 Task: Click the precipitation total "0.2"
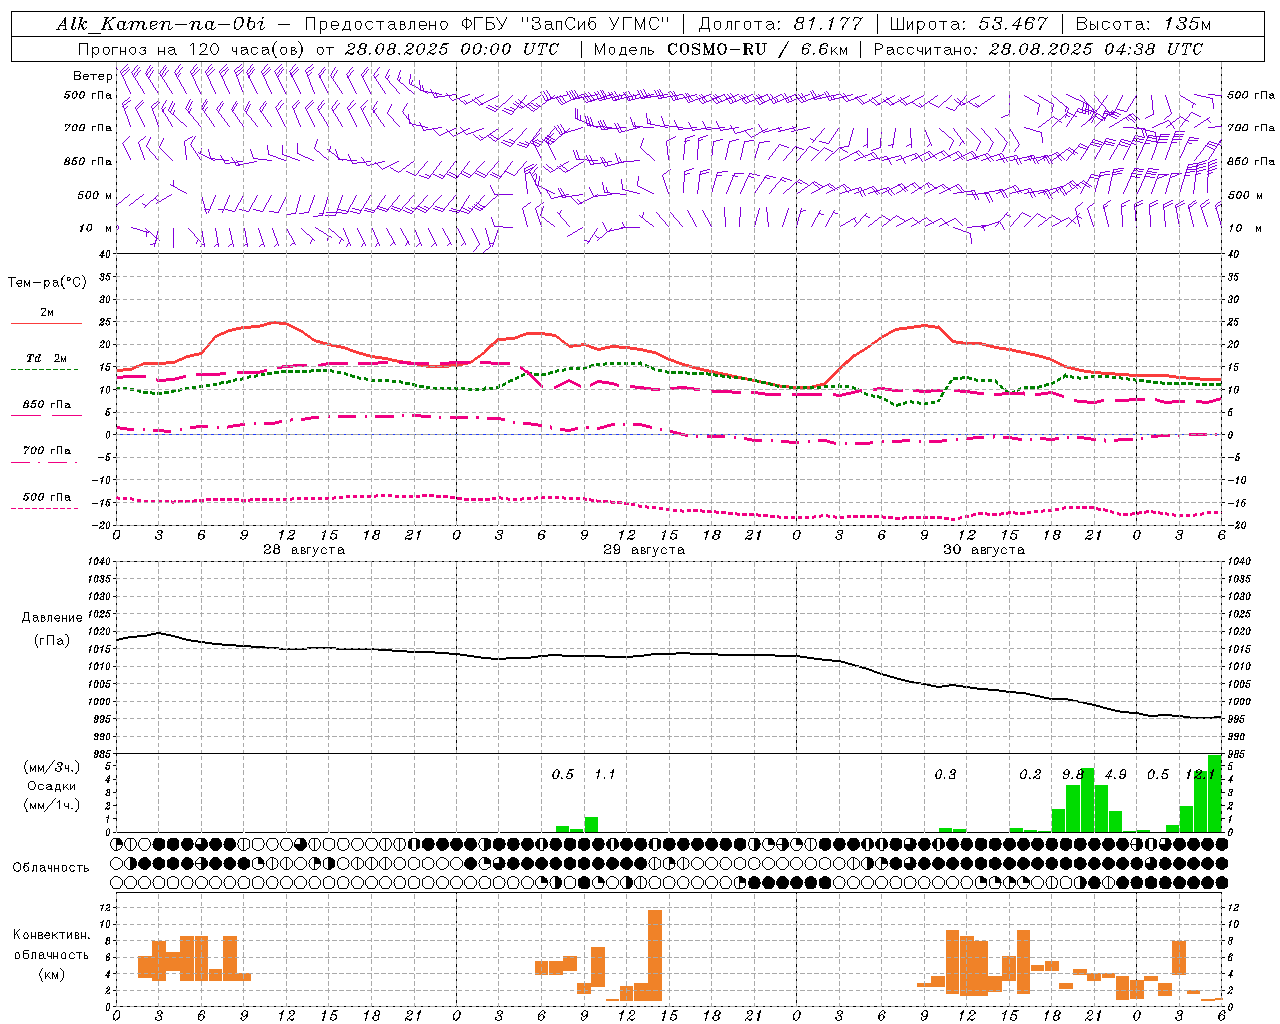pyautogui.click(x=1030, y=774)
